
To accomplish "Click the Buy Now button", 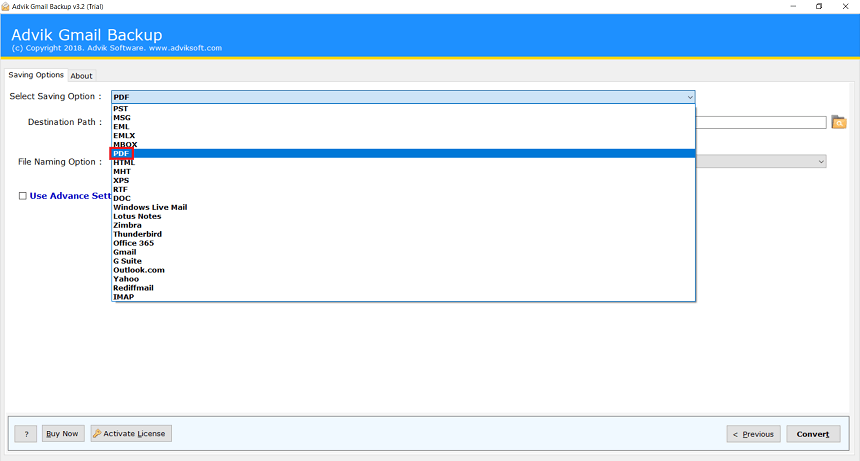I will point(63,434).
